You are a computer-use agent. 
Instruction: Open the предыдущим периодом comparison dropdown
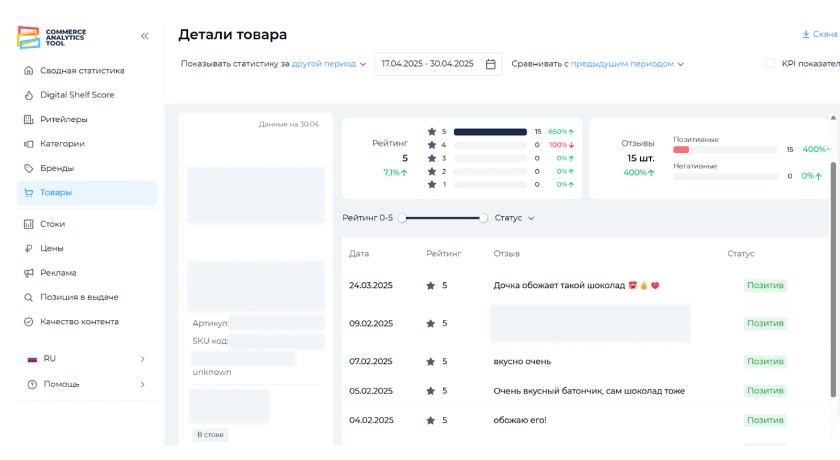click(x=627, y=64)
